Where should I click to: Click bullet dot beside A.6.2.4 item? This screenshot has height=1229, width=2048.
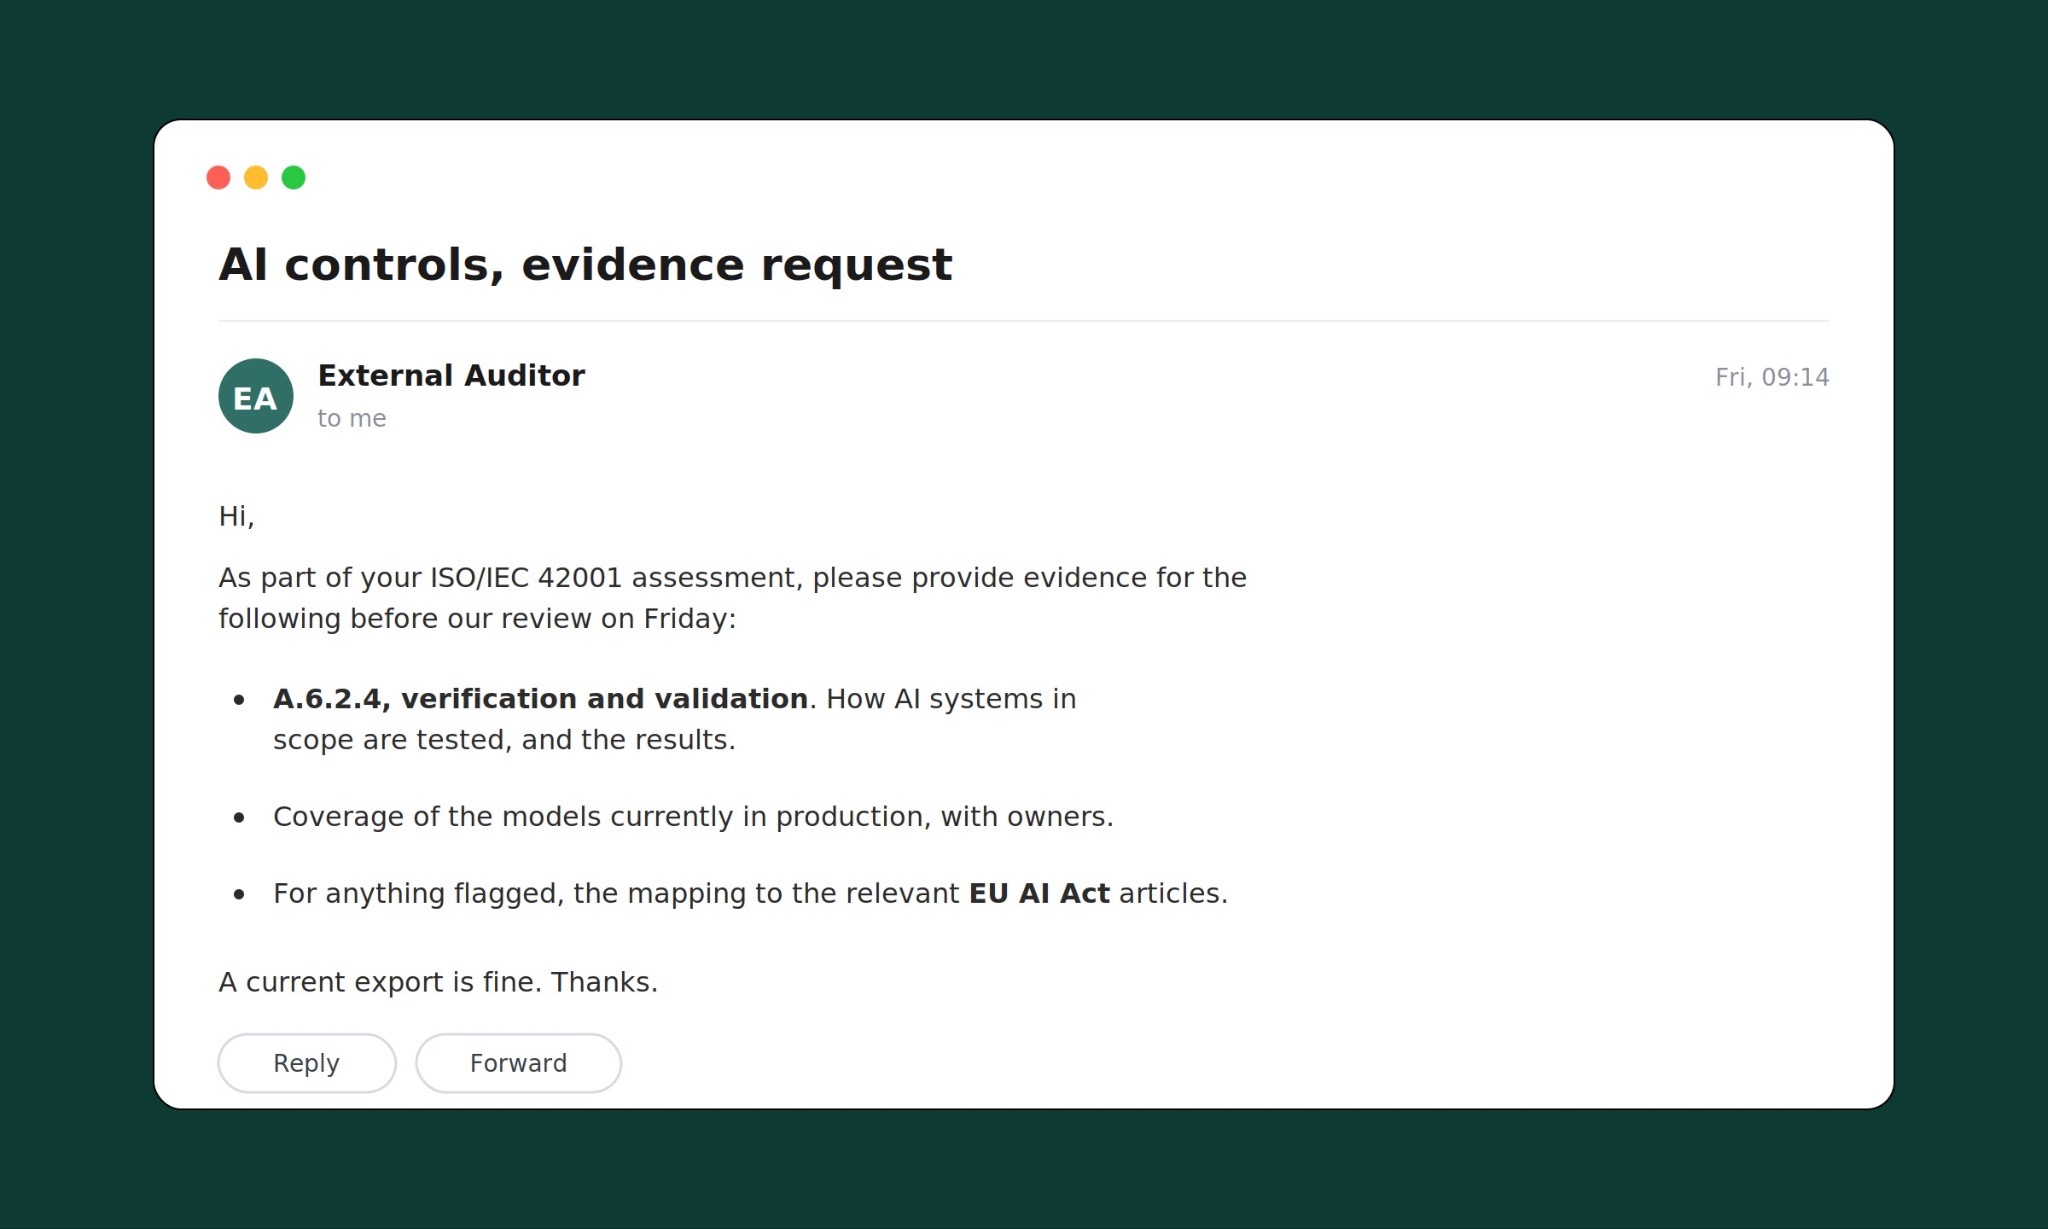[239, 700]
